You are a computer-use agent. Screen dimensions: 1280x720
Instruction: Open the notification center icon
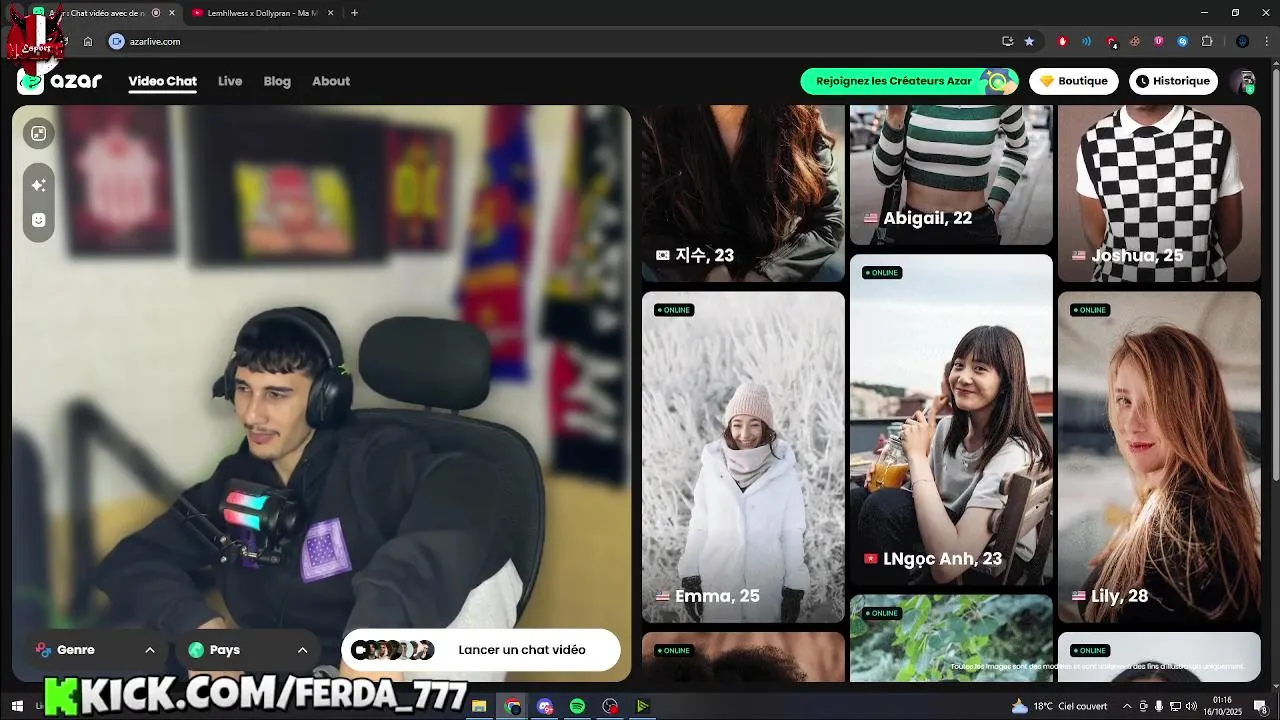(1264, 707)
